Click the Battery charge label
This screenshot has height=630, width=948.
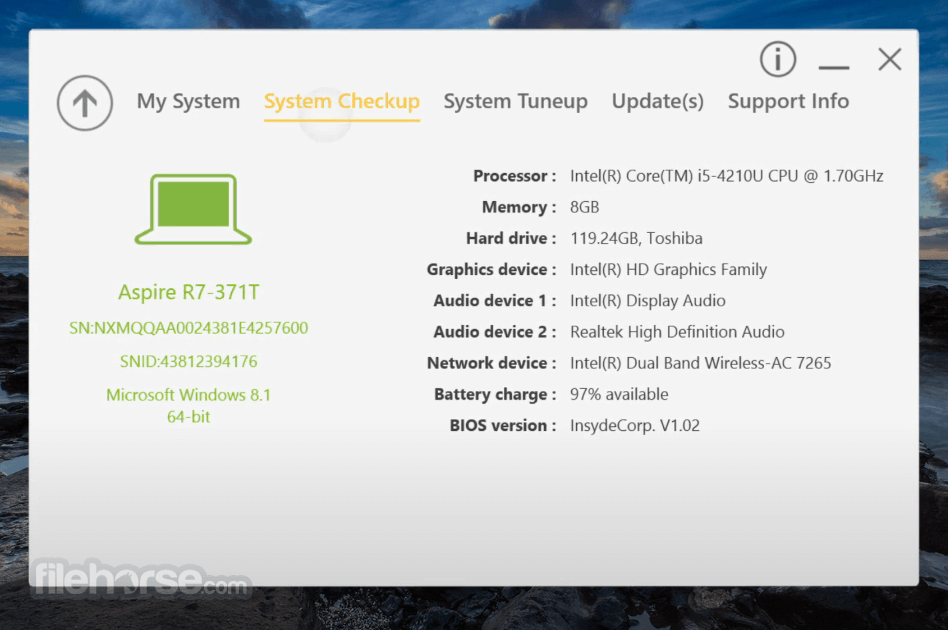click(x=495, y=394)
